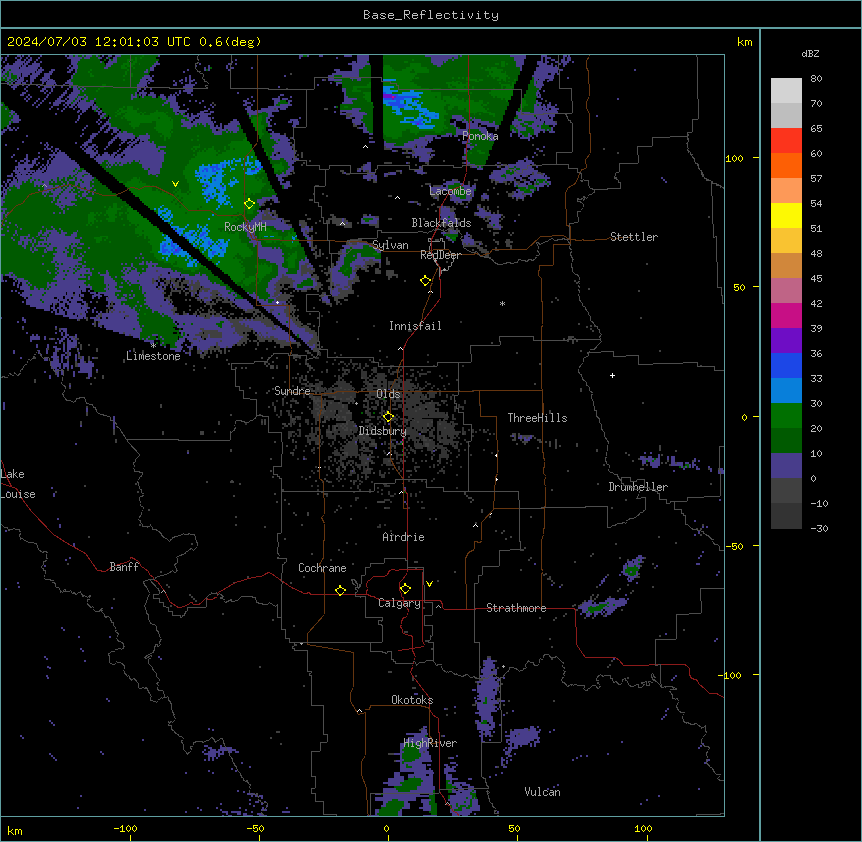Image resolution: width=862 pixels, height=842 pixels.
Task: Click the Blackfalds city label
Action: 441,223
